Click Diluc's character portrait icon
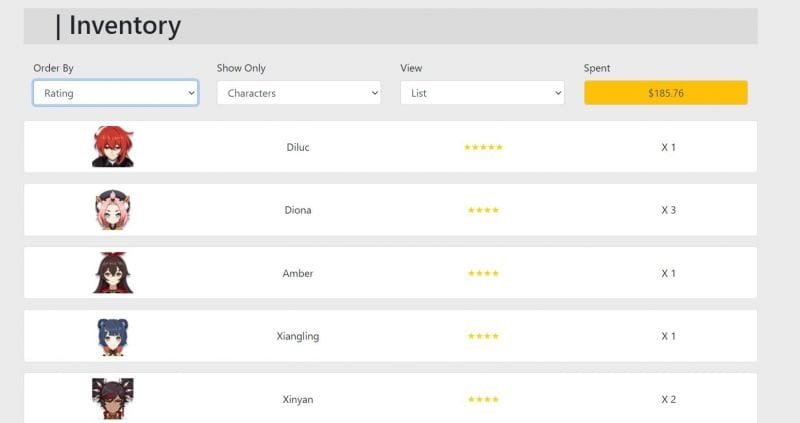800x423 pixels. tap(112, 147)
